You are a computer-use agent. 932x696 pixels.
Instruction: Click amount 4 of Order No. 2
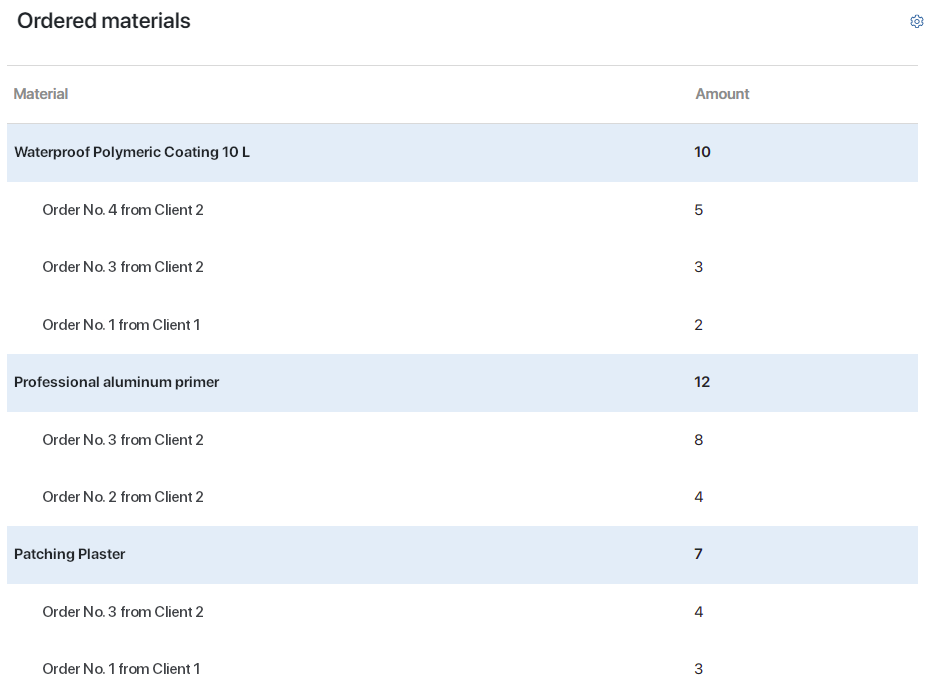[x=698, y=497]
